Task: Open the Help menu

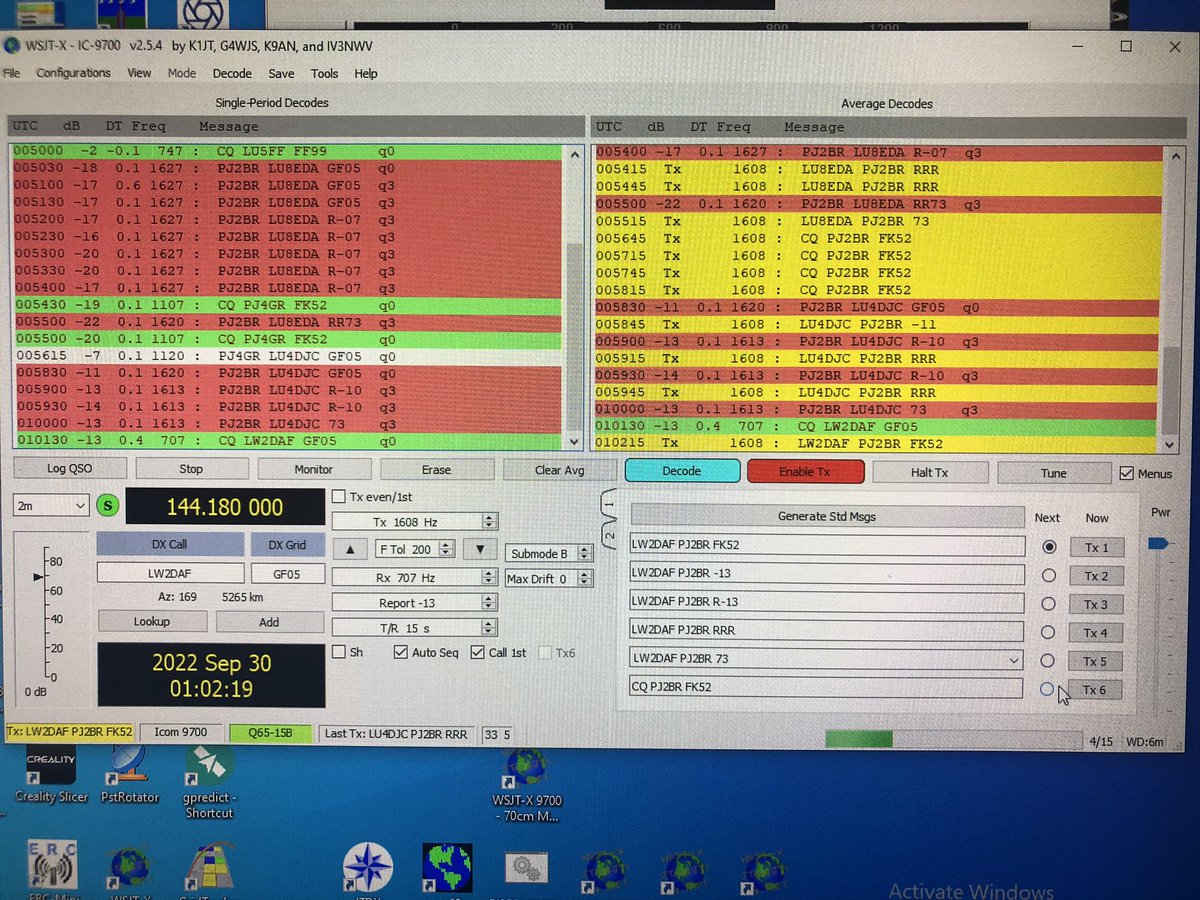Action: 366,73
